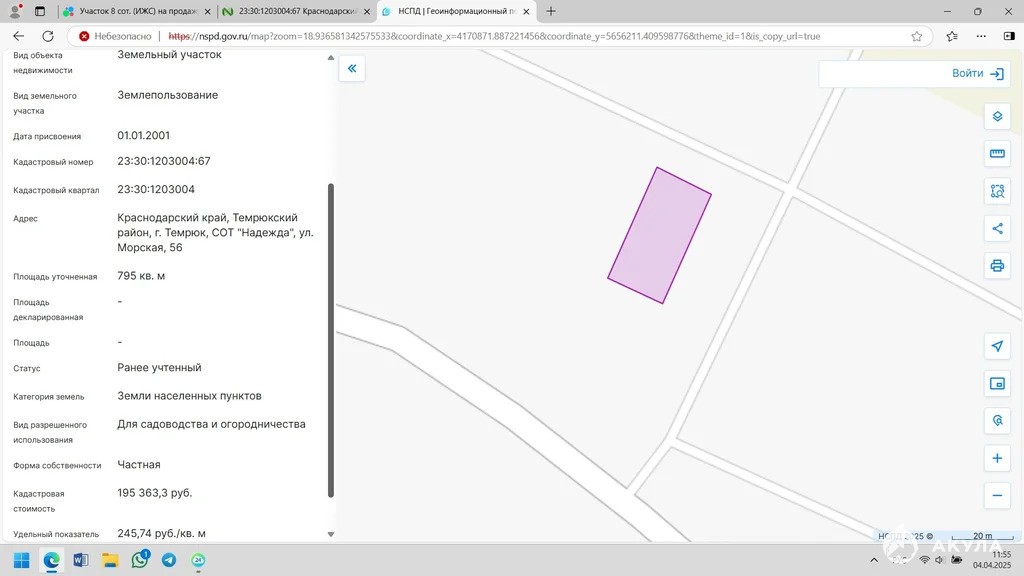Locate my position with arrow icon
This screenshot has height=576, width=1024.
coord(997,346)
